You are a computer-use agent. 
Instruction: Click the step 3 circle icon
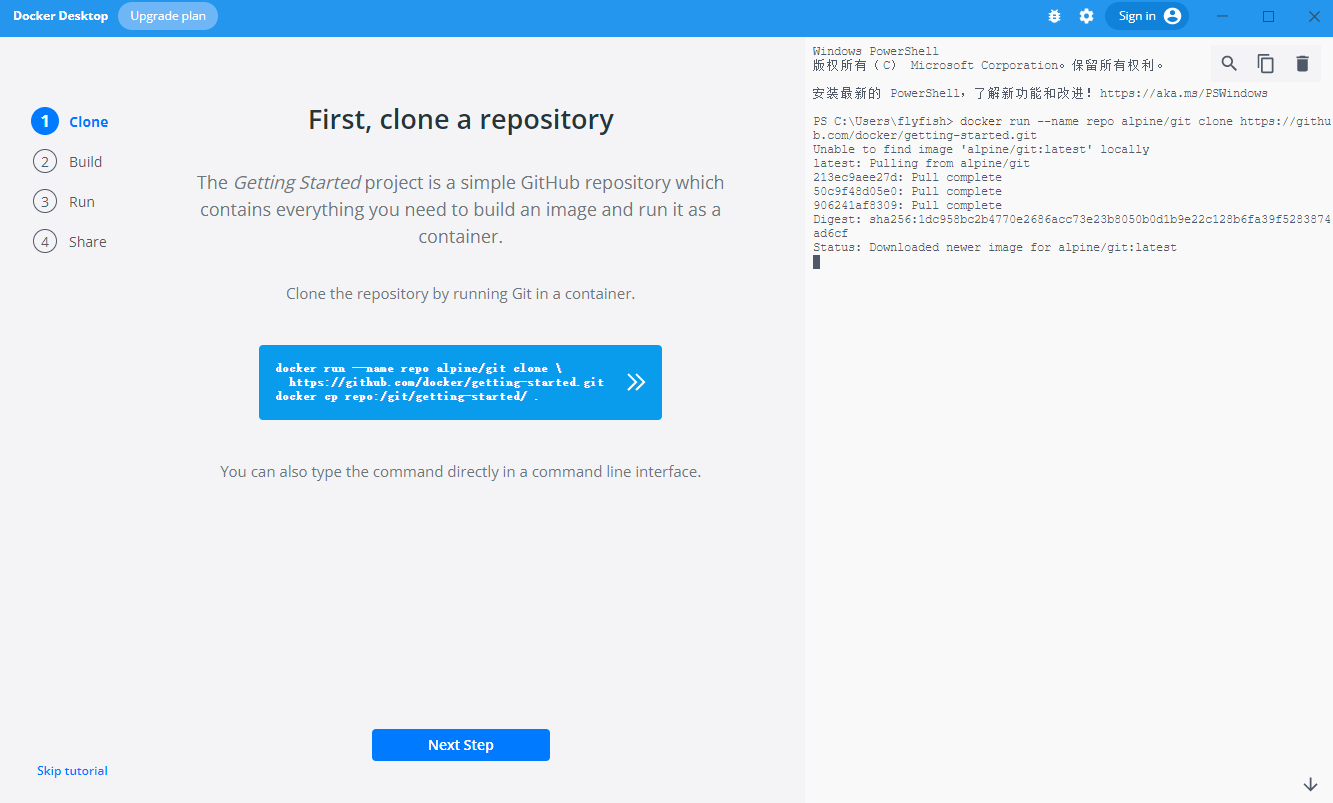coord(45,202)
